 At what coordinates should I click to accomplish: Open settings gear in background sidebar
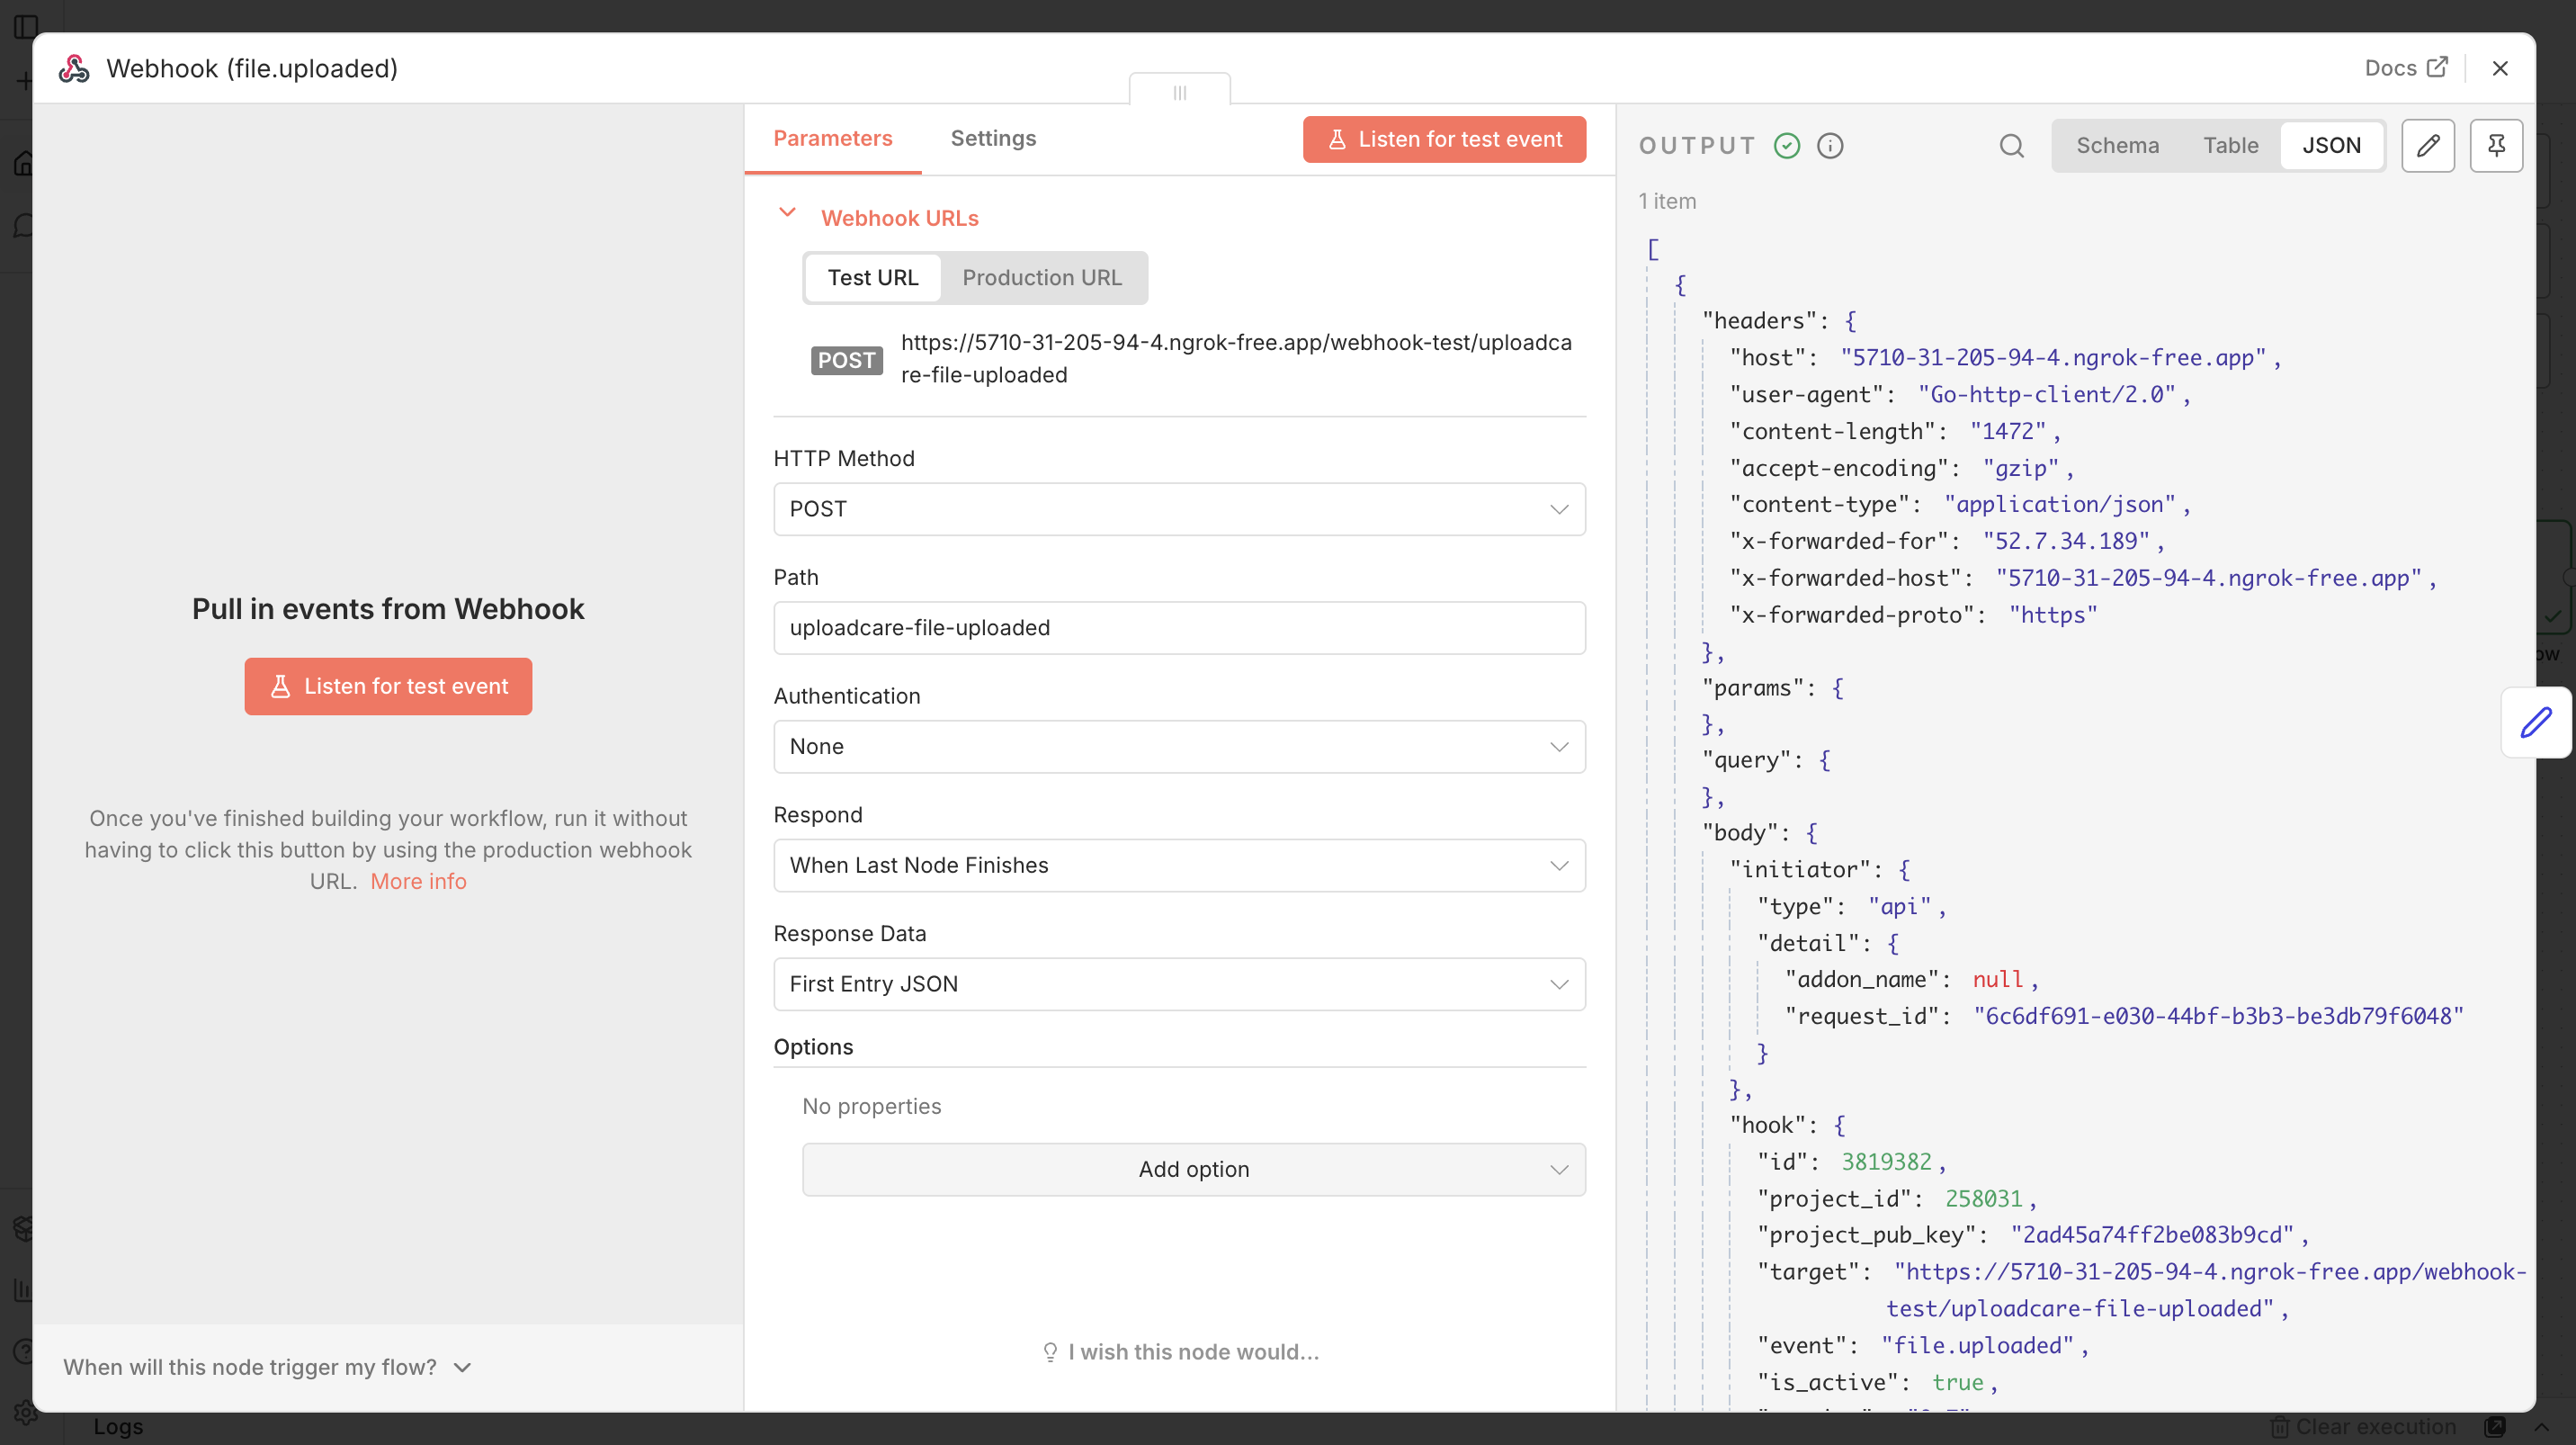click(x=25, y=1412)
